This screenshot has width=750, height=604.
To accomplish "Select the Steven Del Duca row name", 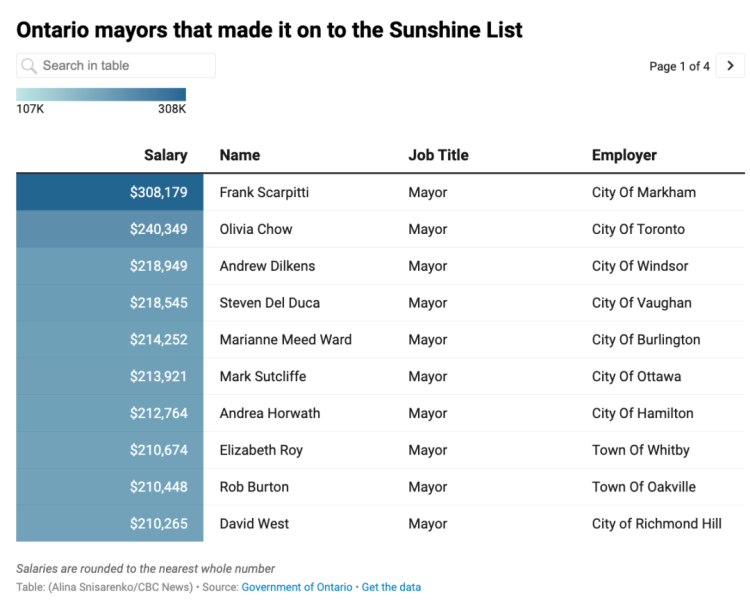I will tap(270, 303).
